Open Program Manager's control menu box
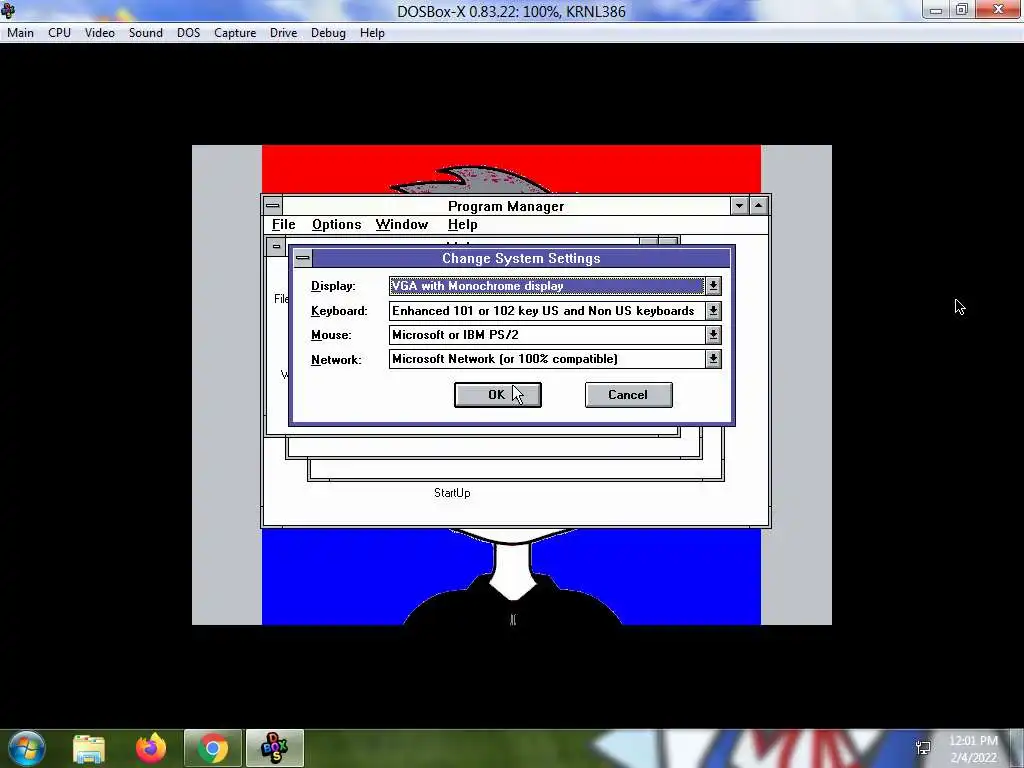 (273, 206)
